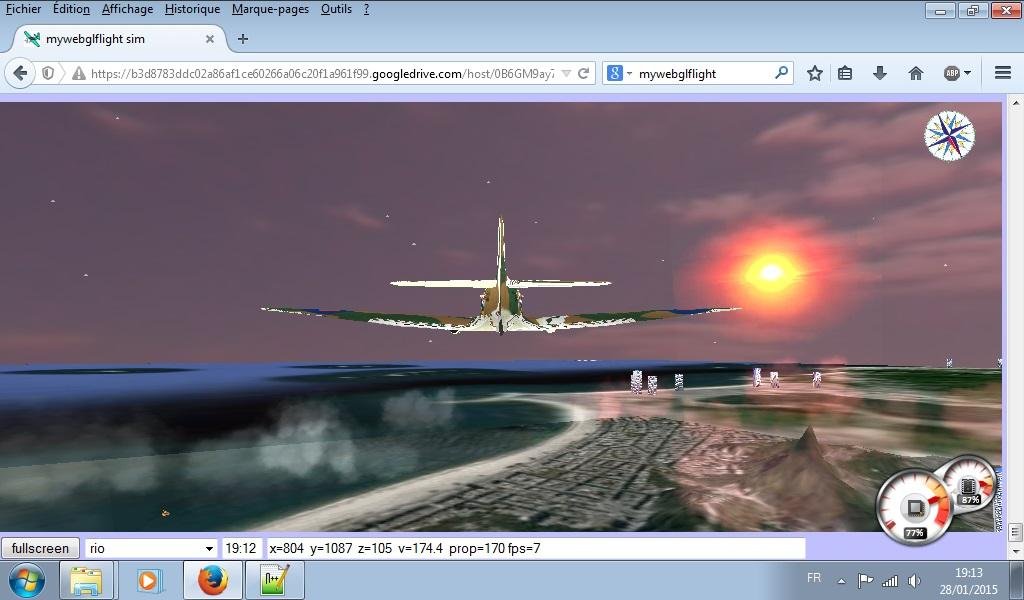Click the CPU gauge showing 77%

(914, 507)
